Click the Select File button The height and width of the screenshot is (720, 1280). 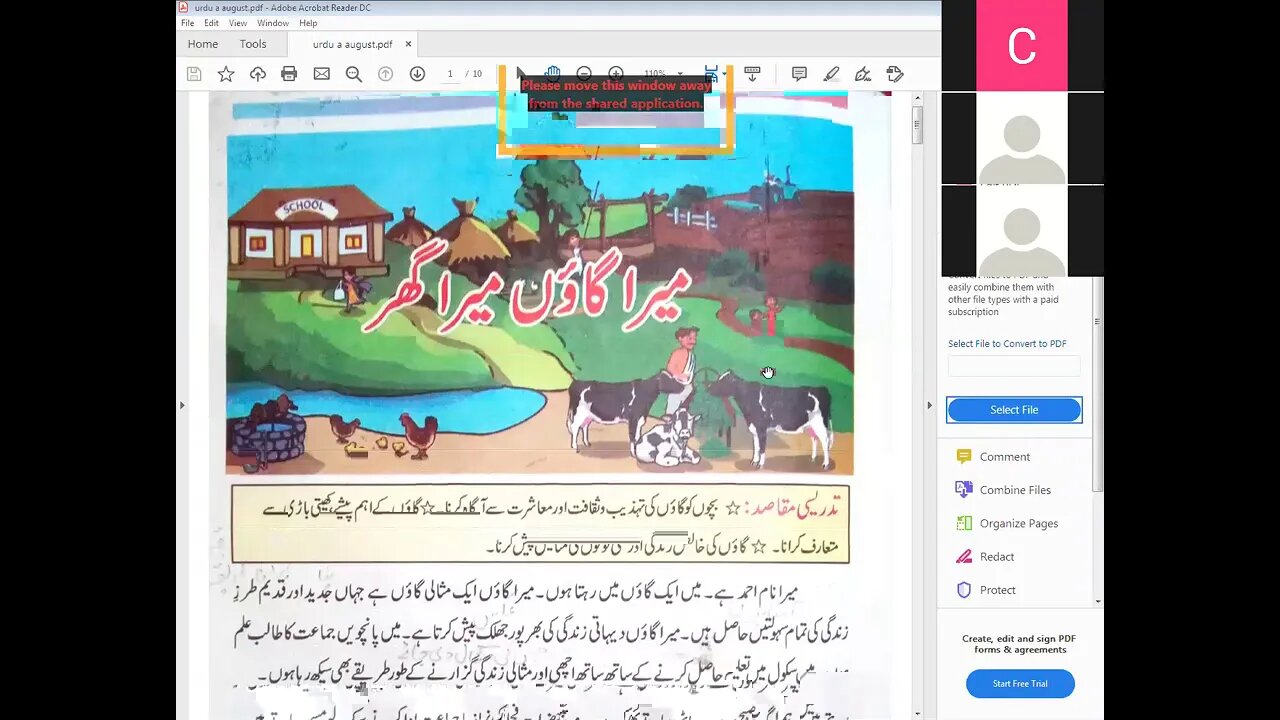point(1014,410)
